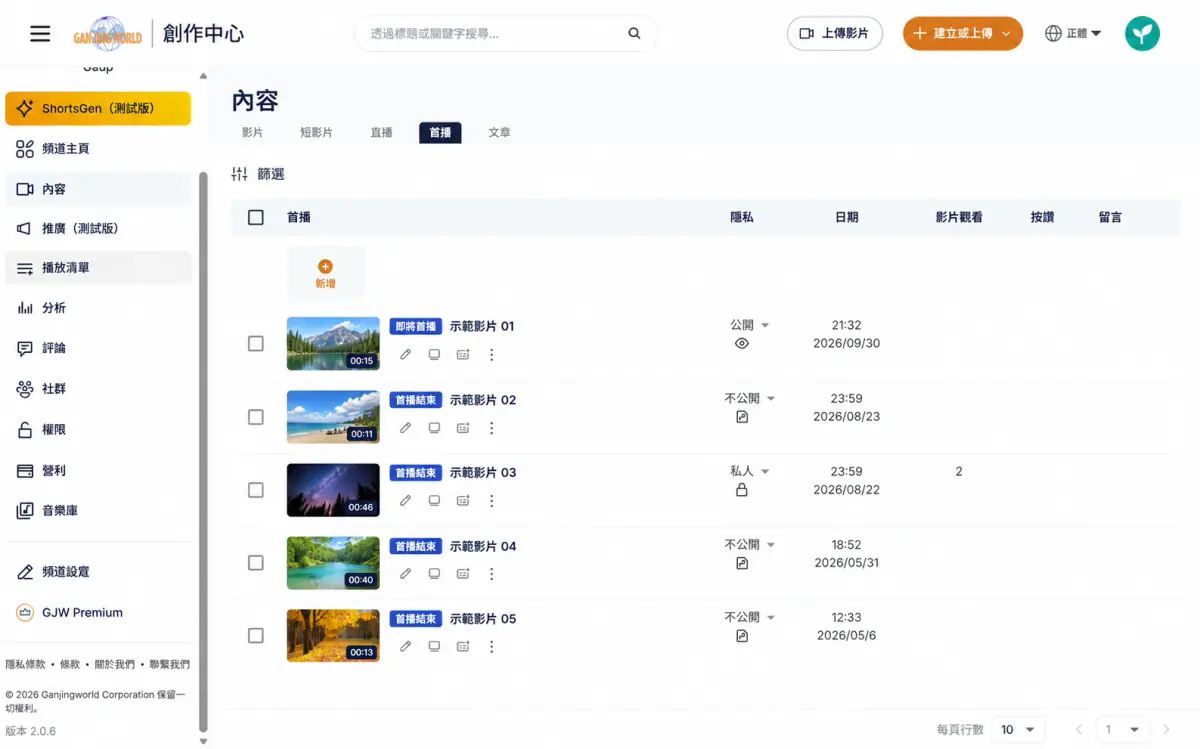
Task: Open more options for 示範影片 03
Action: (491, 500)
